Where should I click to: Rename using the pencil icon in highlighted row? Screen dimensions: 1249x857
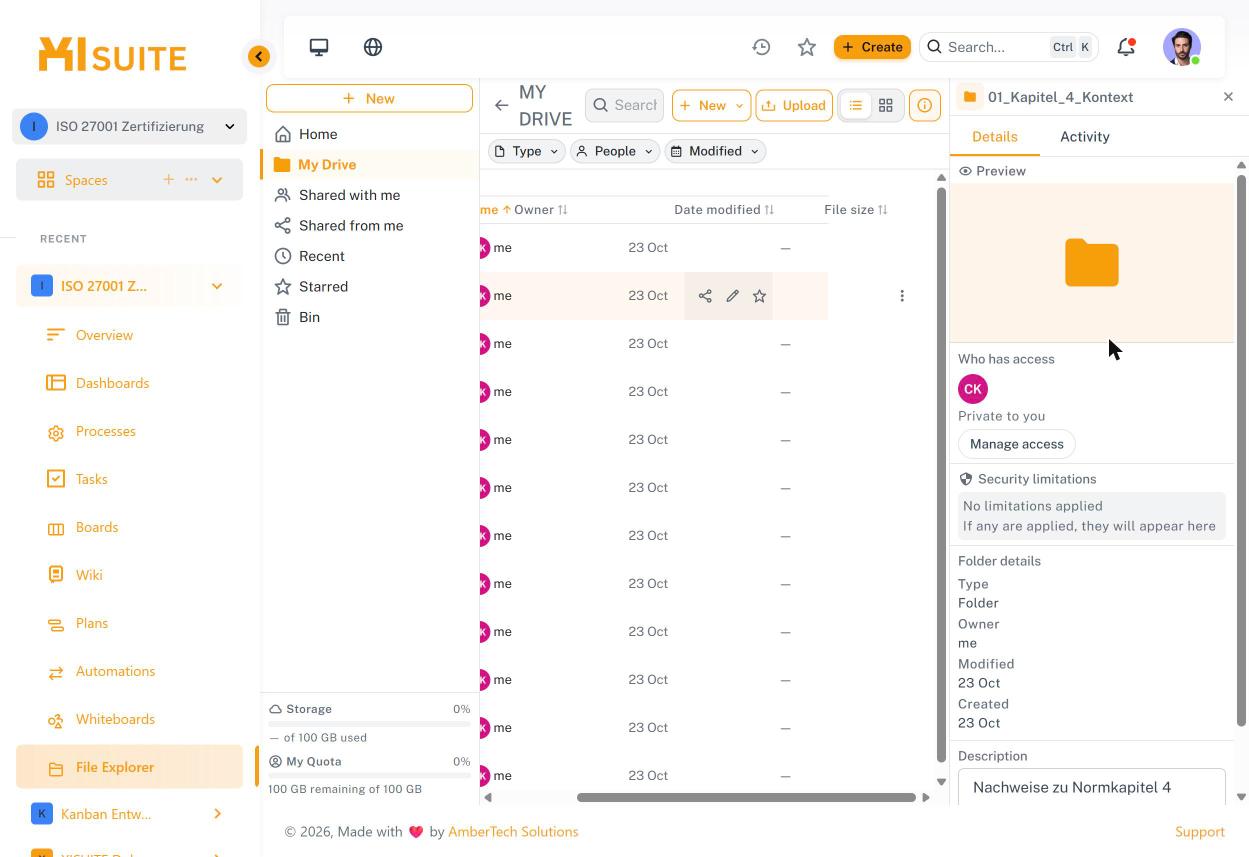point(732,296)
